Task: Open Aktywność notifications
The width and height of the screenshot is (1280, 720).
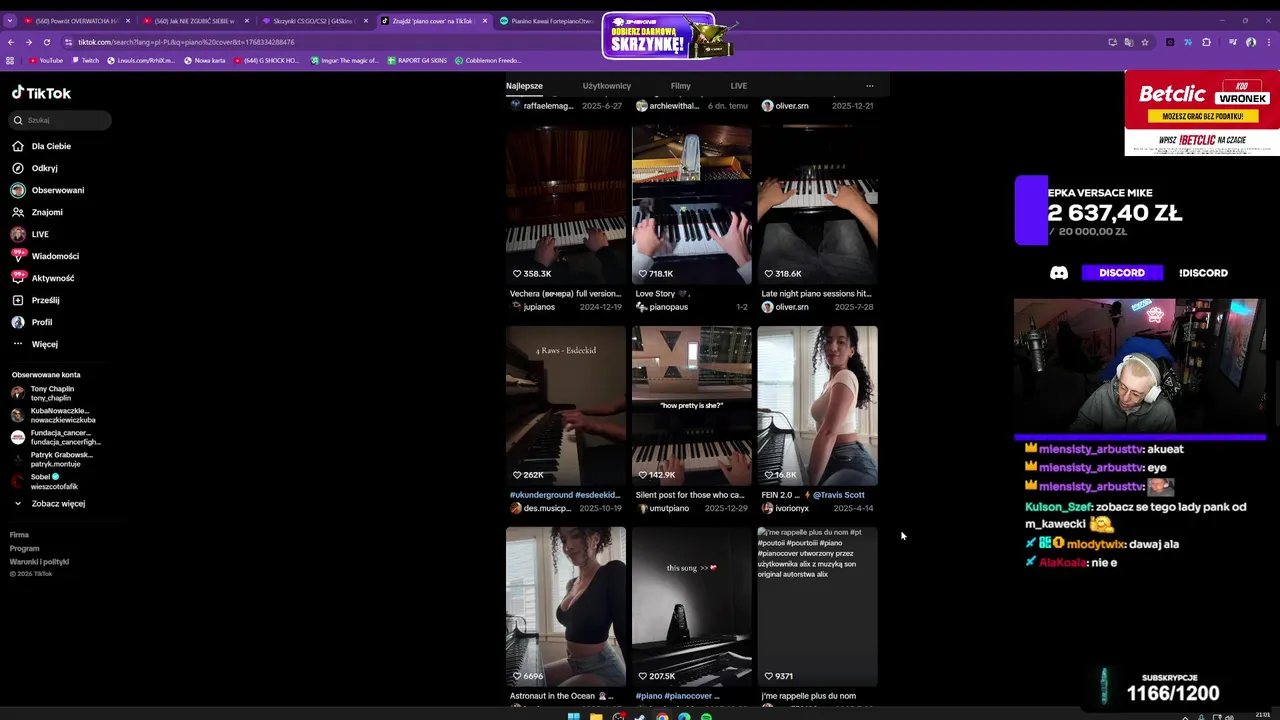Action: coord(43,278)
